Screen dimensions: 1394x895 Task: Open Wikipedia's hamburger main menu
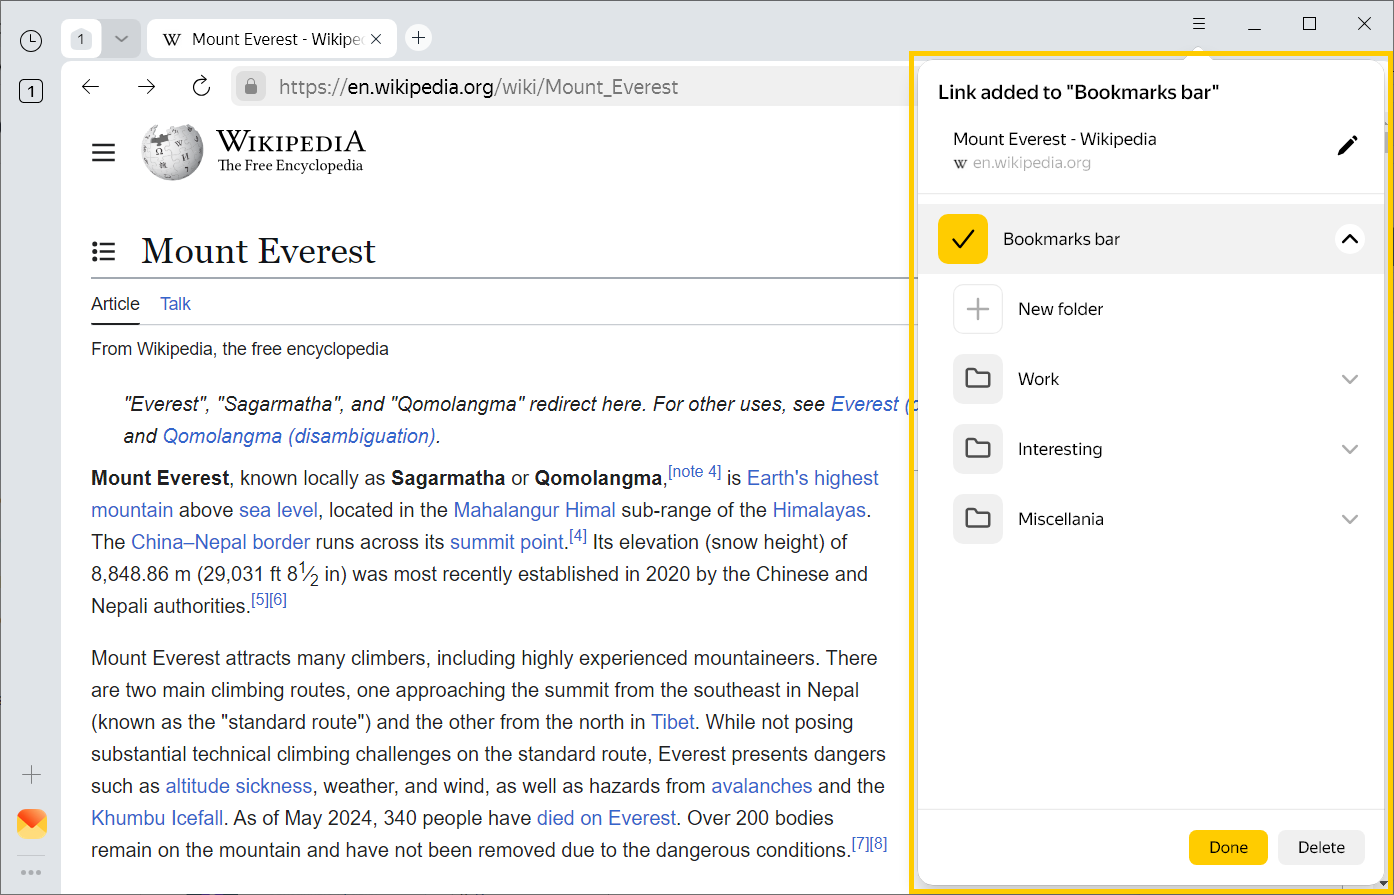(104, 153)
